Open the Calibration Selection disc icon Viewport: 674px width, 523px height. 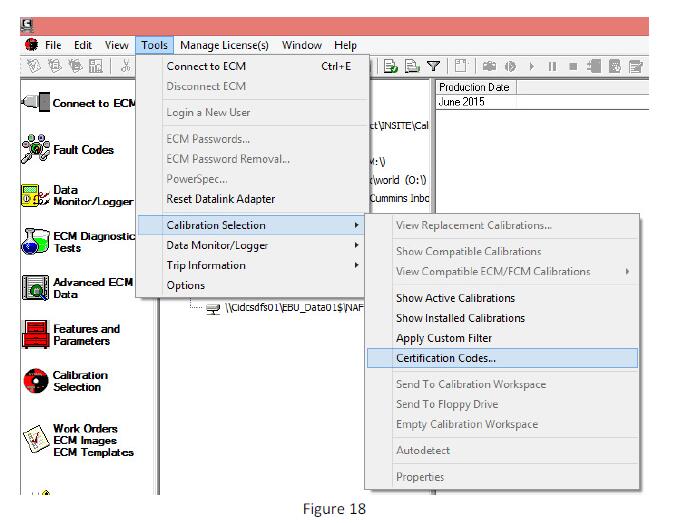pyautogui.click(x=36, y=381)
